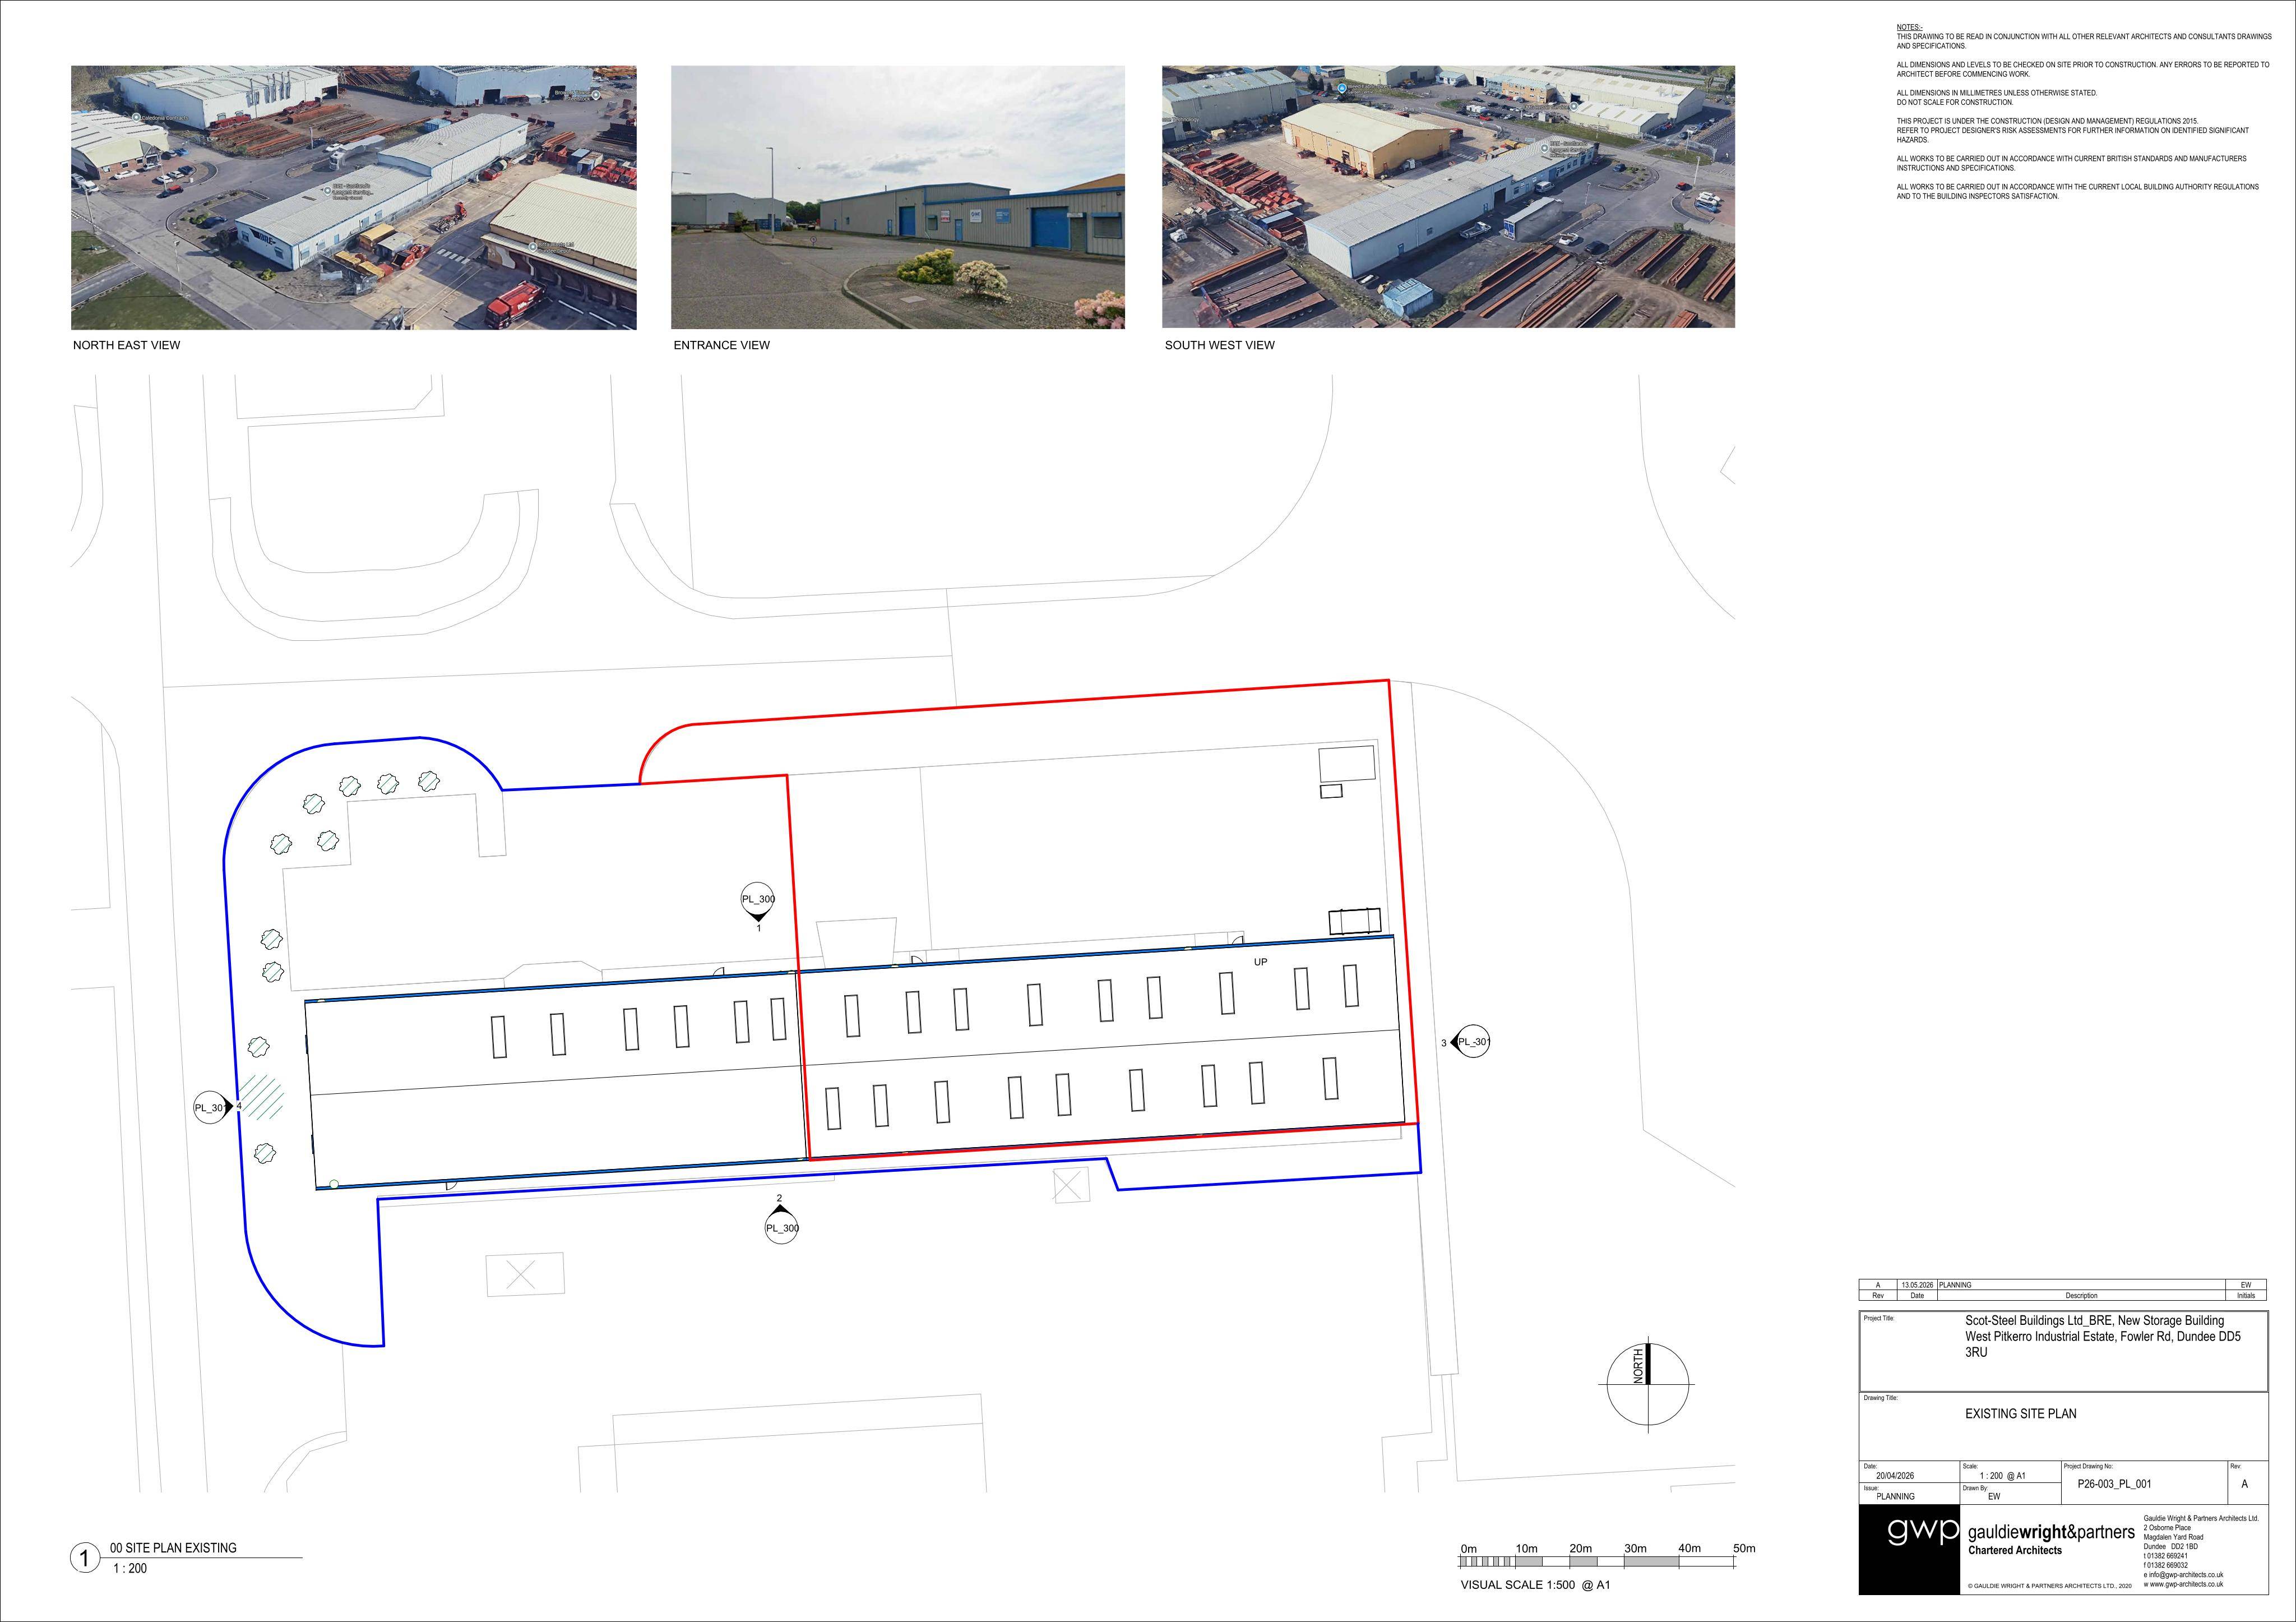The image size is (2296, 1622).
Task: Click the green hatched area beside marker 4
Action: [261, 1097]
